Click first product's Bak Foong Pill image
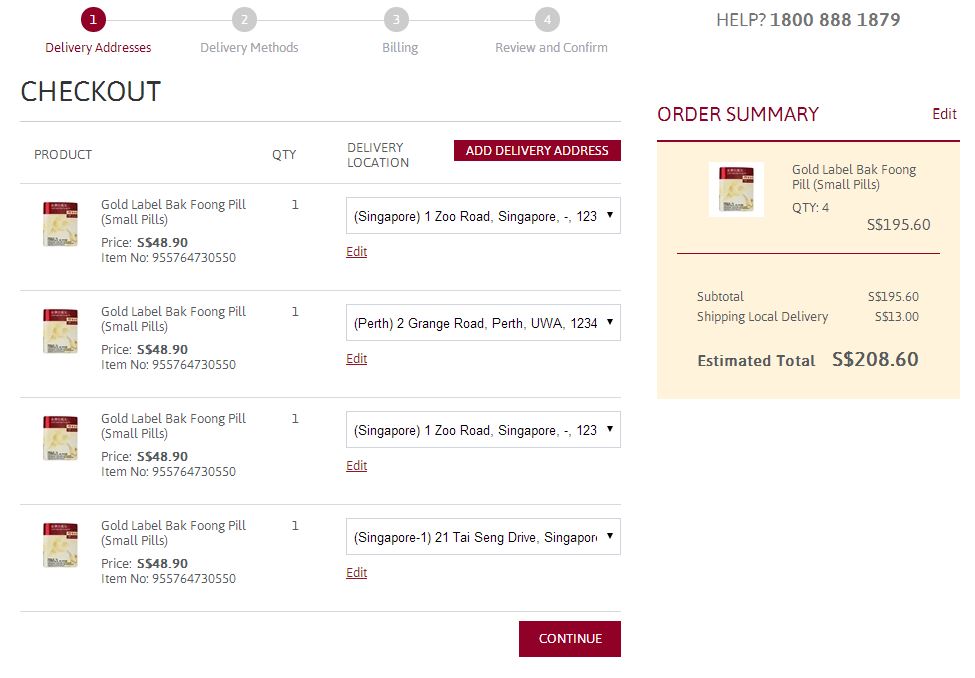 point(60,224)
